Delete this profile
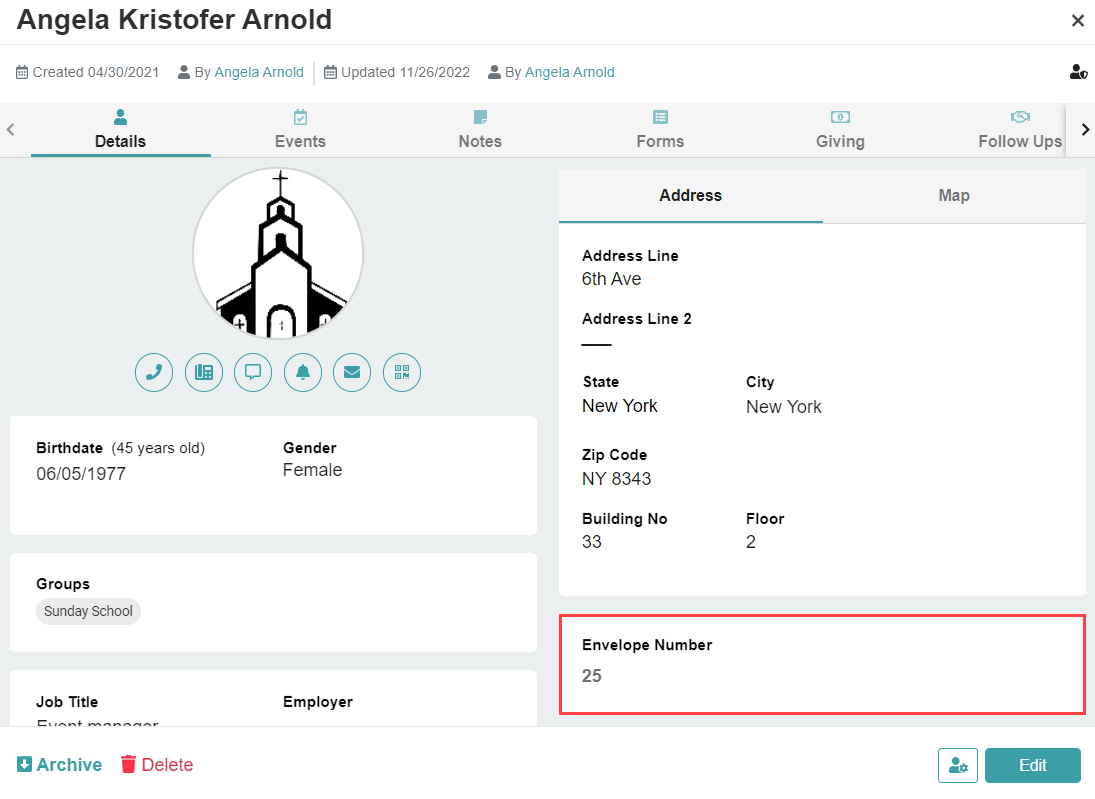The height and width of the screenshot is (799, 1095). tap(157, 765)
